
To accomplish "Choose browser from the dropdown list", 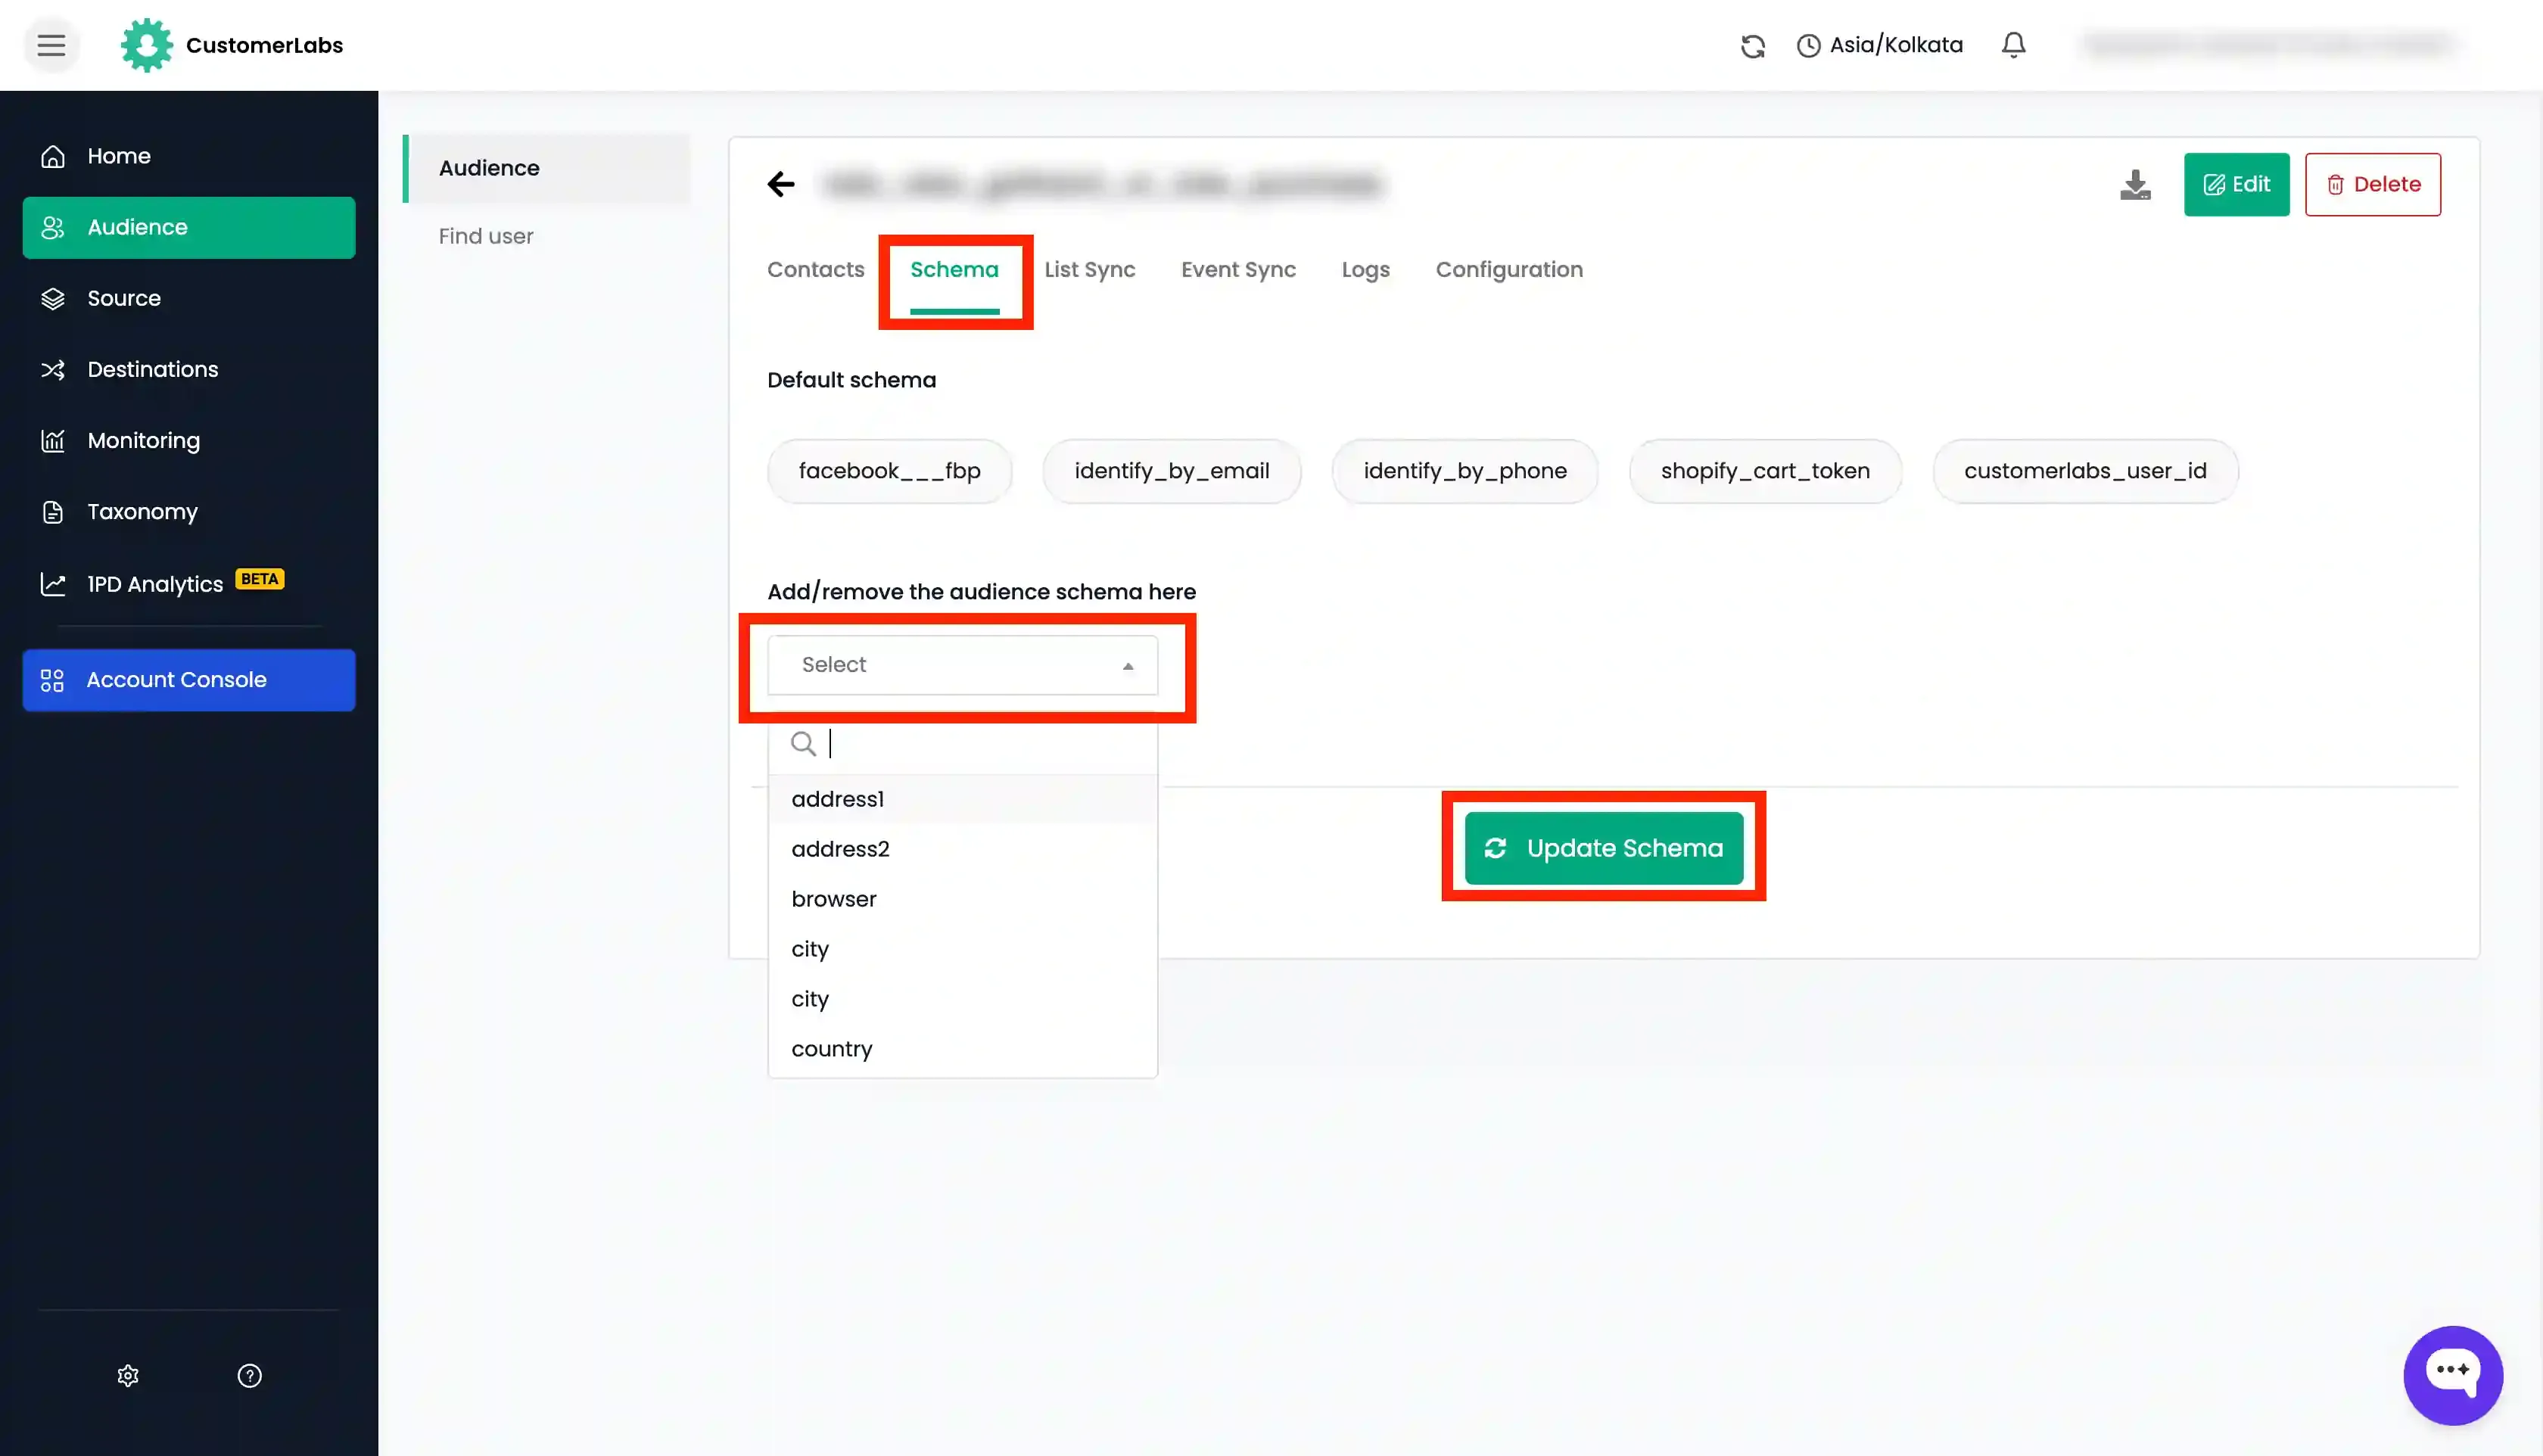I will click(x=962, y=899).
